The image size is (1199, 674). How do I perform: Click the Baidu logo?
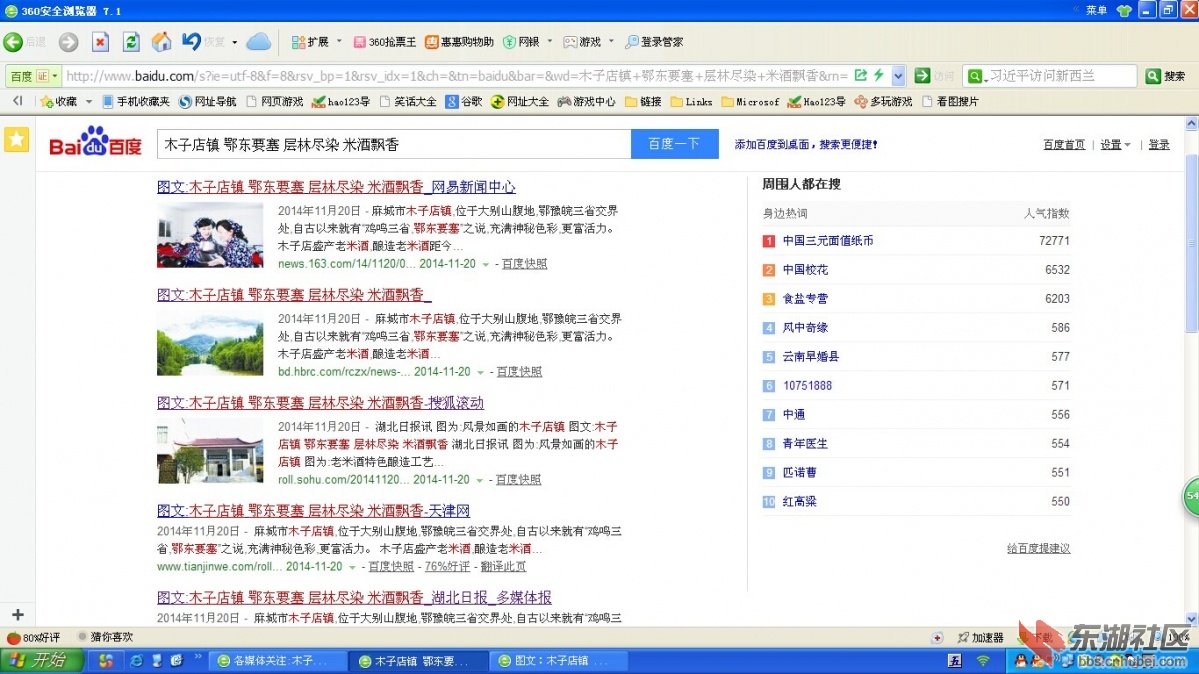pos(96,142)
